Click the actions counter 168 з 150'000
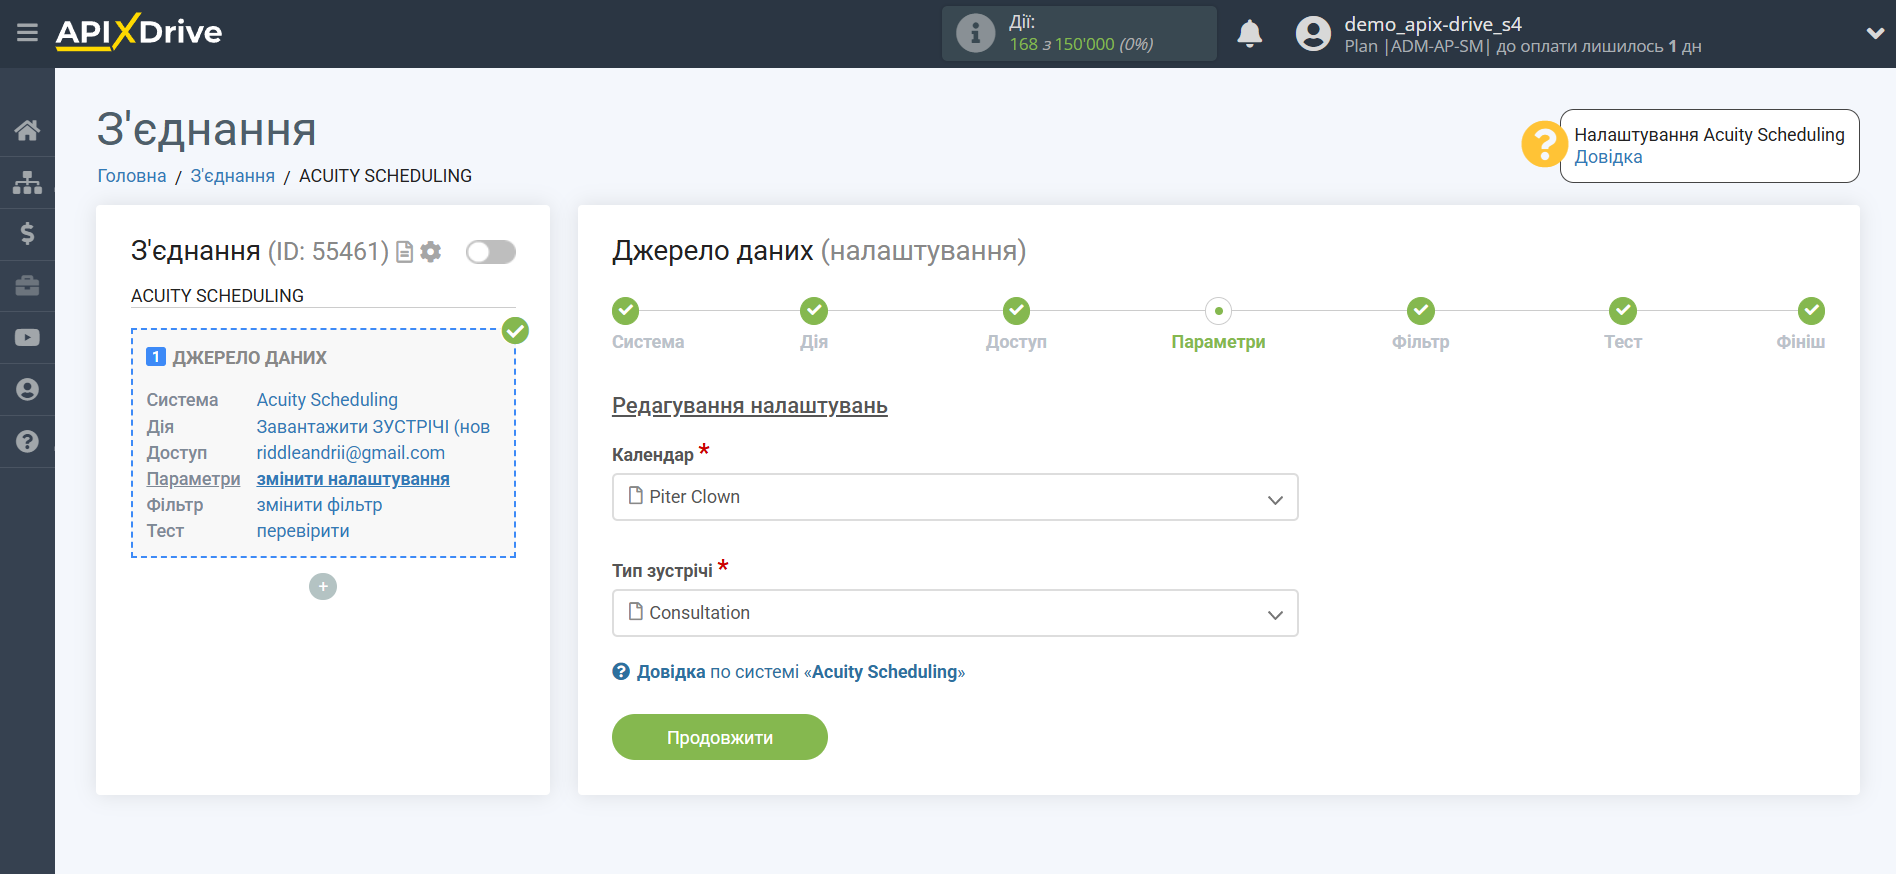Image resolution: width=1896 pixels, height=874 pixels. tap(1081, 44)
